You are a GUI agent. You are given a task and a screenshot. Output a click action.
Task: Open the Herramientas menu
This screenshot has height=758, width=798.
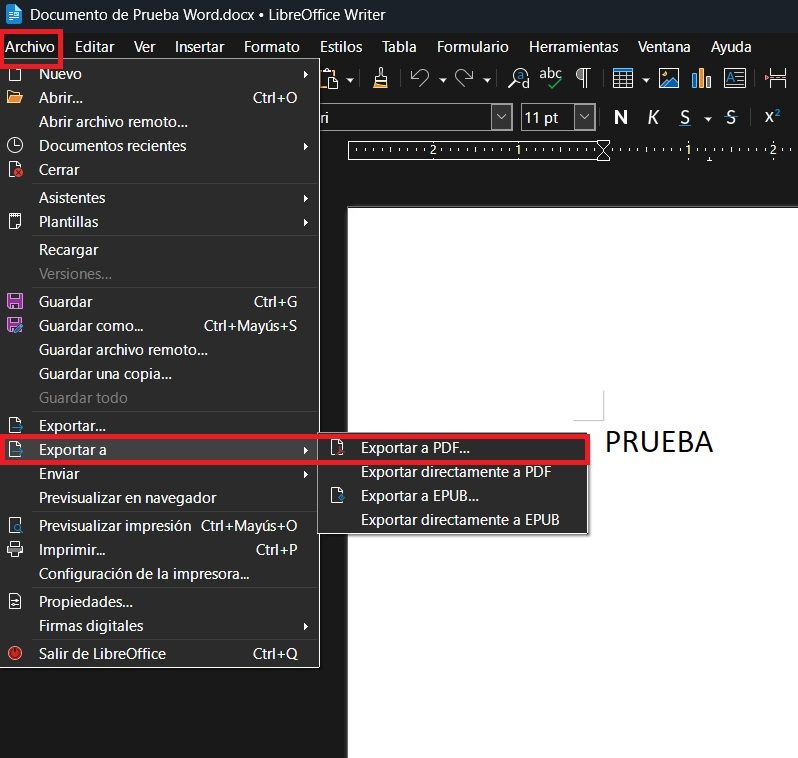pos(574,47)
